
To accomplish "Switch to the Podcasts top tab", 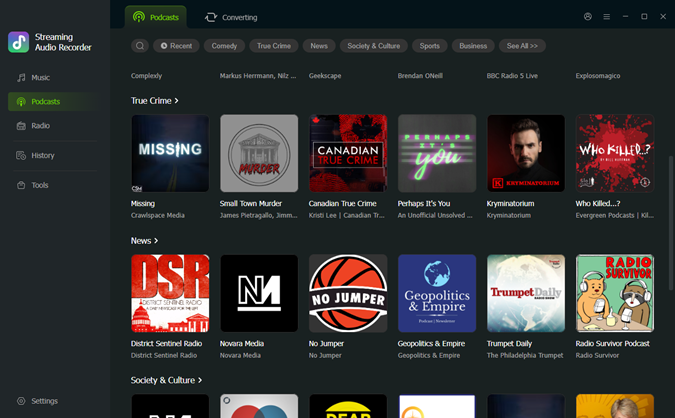I will click(156, 17).
